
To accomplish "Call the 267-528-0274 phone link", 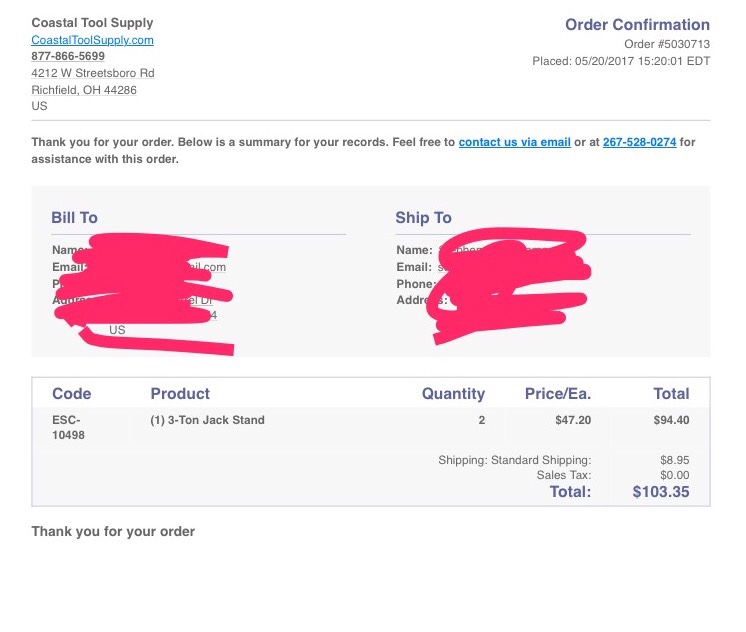I will coord(639,142).
